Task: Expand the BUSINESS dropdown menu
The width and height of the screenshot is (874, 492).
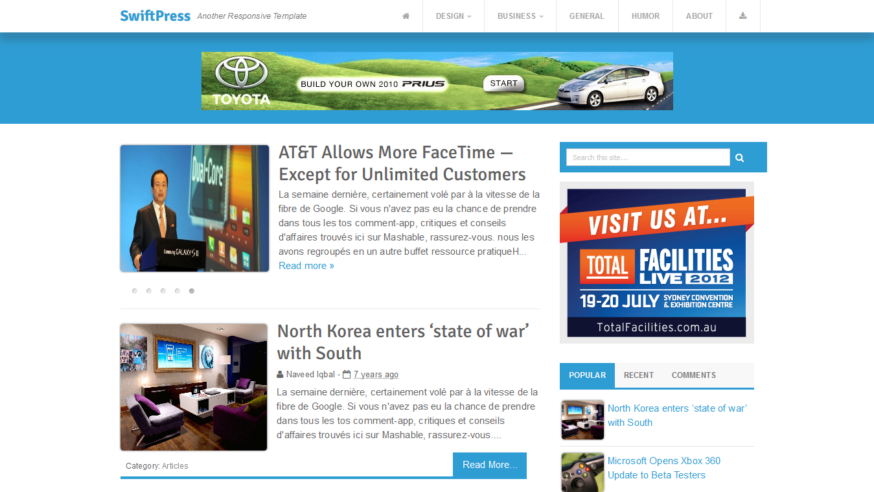Action: click(520, 16)
